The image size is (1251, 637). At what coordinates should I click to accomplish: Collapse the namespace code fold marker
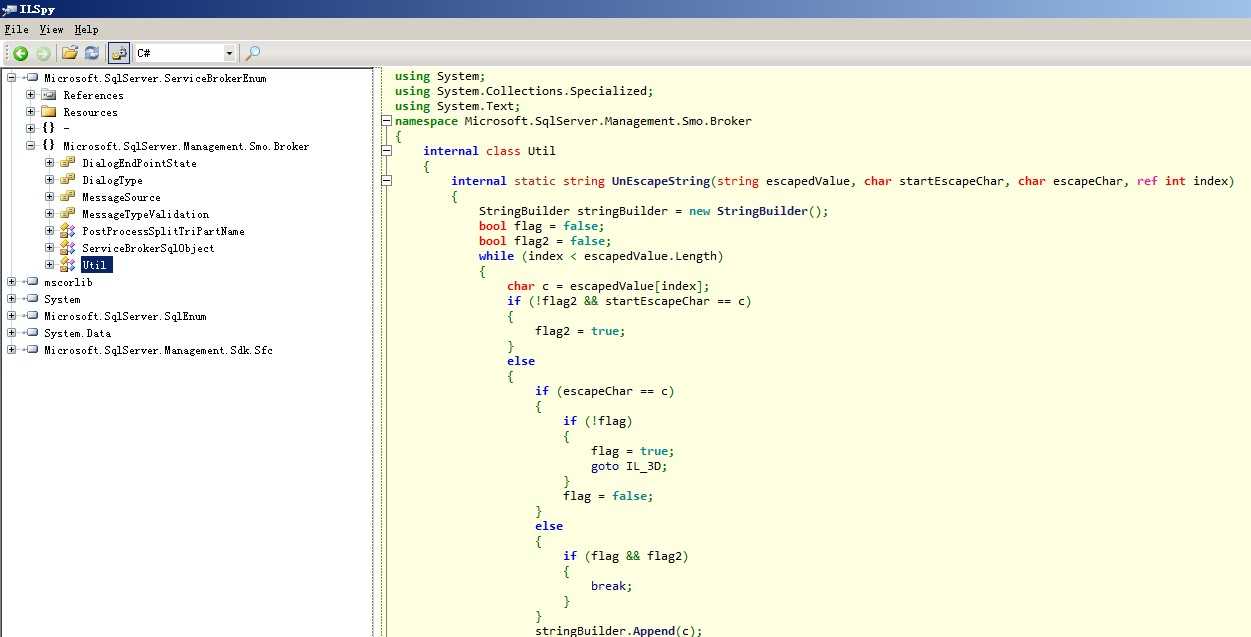point(385,121)
